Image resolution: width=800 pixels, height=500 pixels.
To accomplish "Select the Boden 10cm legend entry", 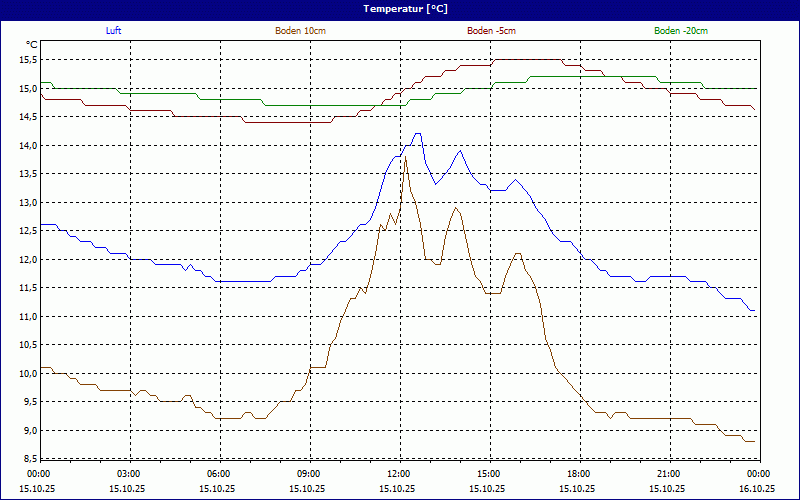I will click(x=300, y=31).
